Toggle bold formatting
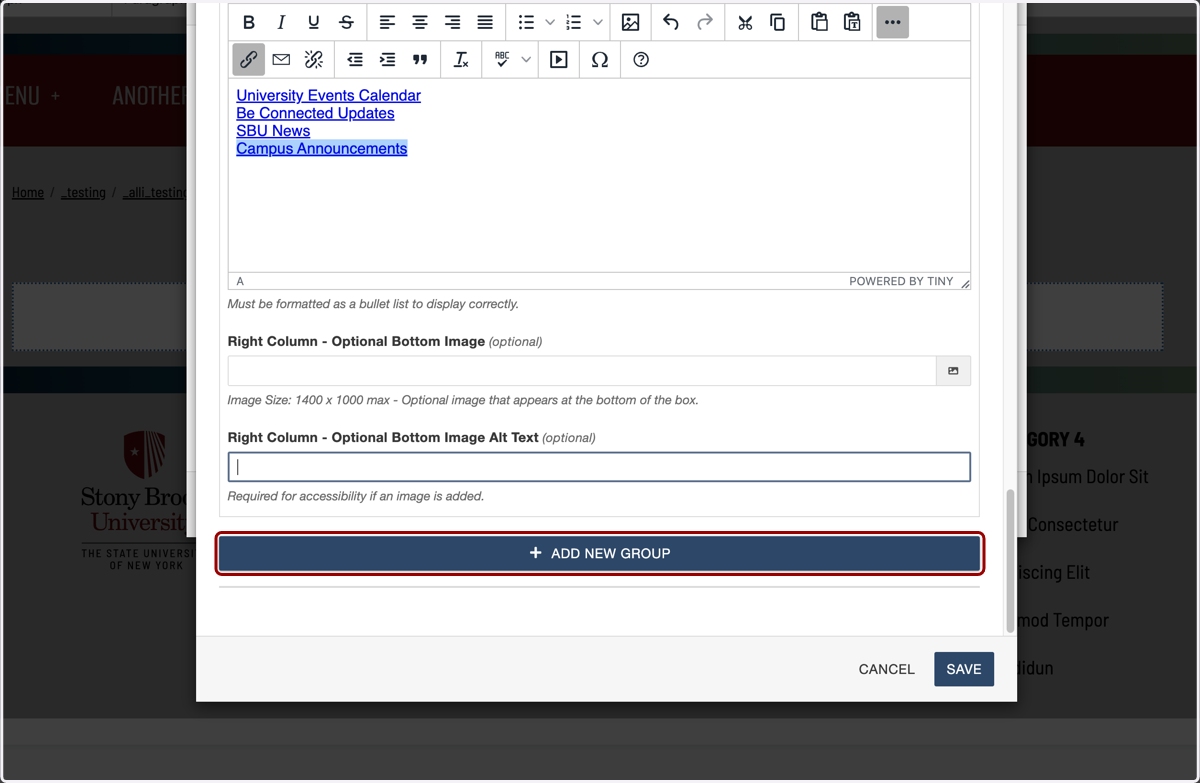The width and height of the screenshot is (1200, 783). (249, 22)
